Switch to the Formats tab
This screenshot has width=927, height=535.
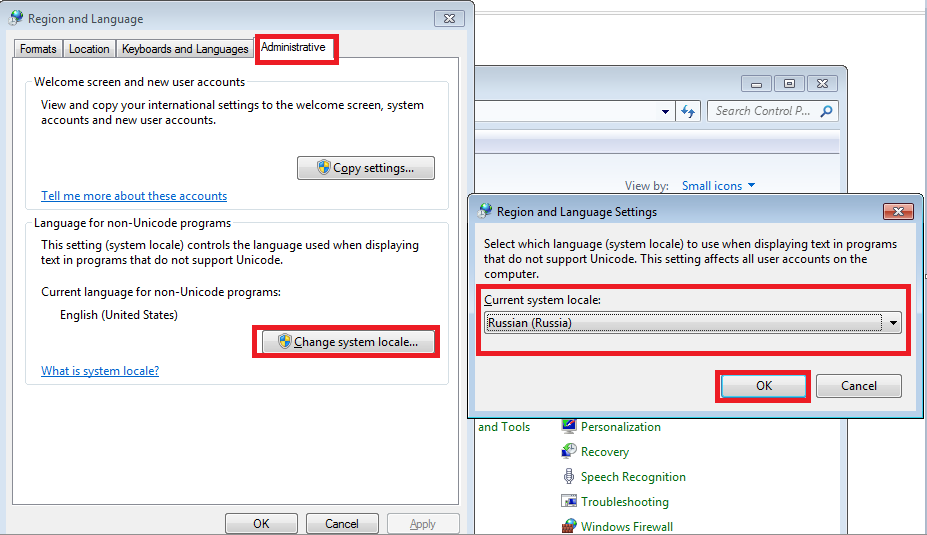point(38,49)
